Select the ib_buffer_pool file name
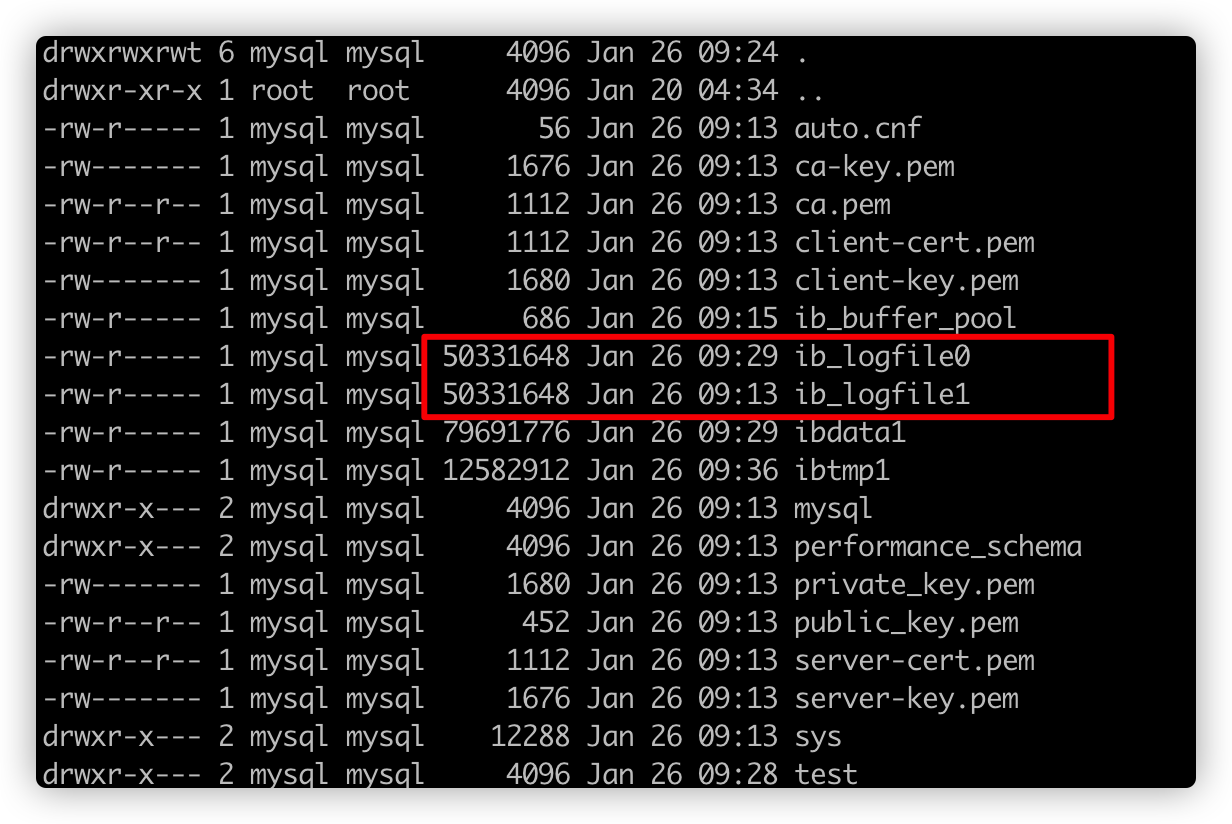 905,318
